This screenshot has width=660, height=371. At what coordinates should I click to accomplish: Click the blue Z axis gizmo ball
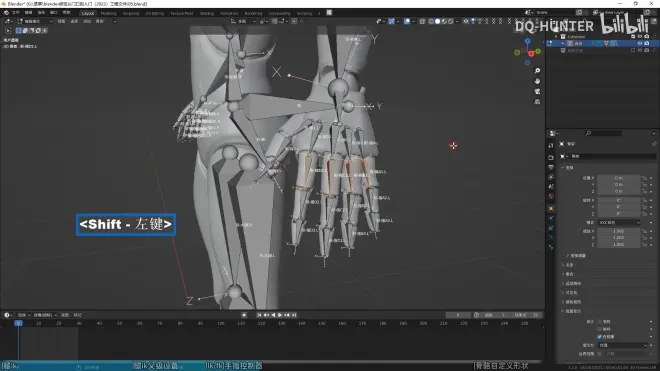(527, 41)
